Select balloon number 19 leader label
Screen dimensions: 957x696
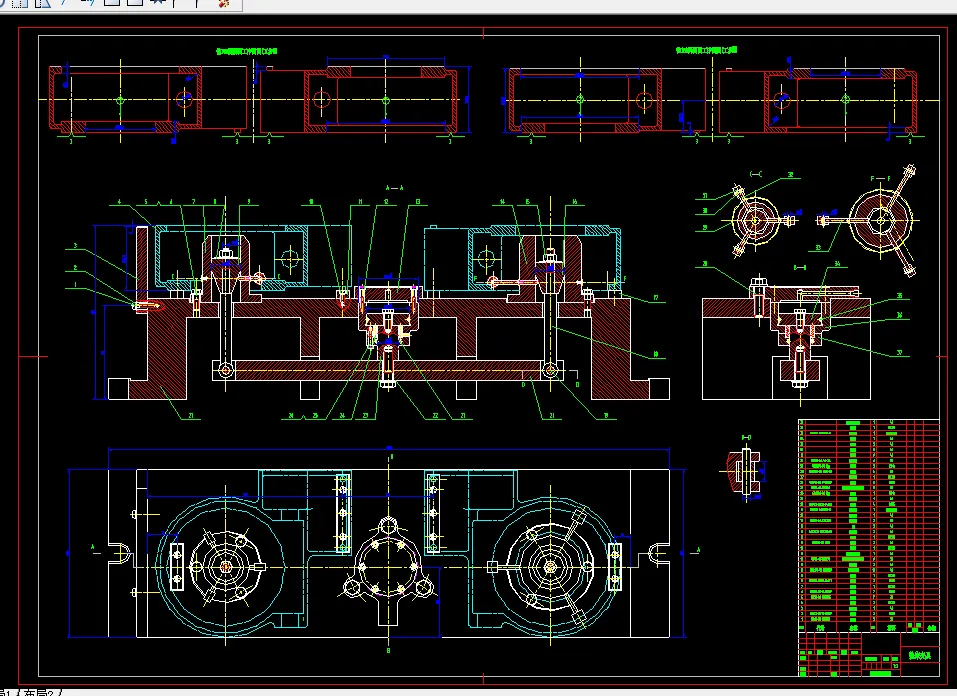[606, 416]
